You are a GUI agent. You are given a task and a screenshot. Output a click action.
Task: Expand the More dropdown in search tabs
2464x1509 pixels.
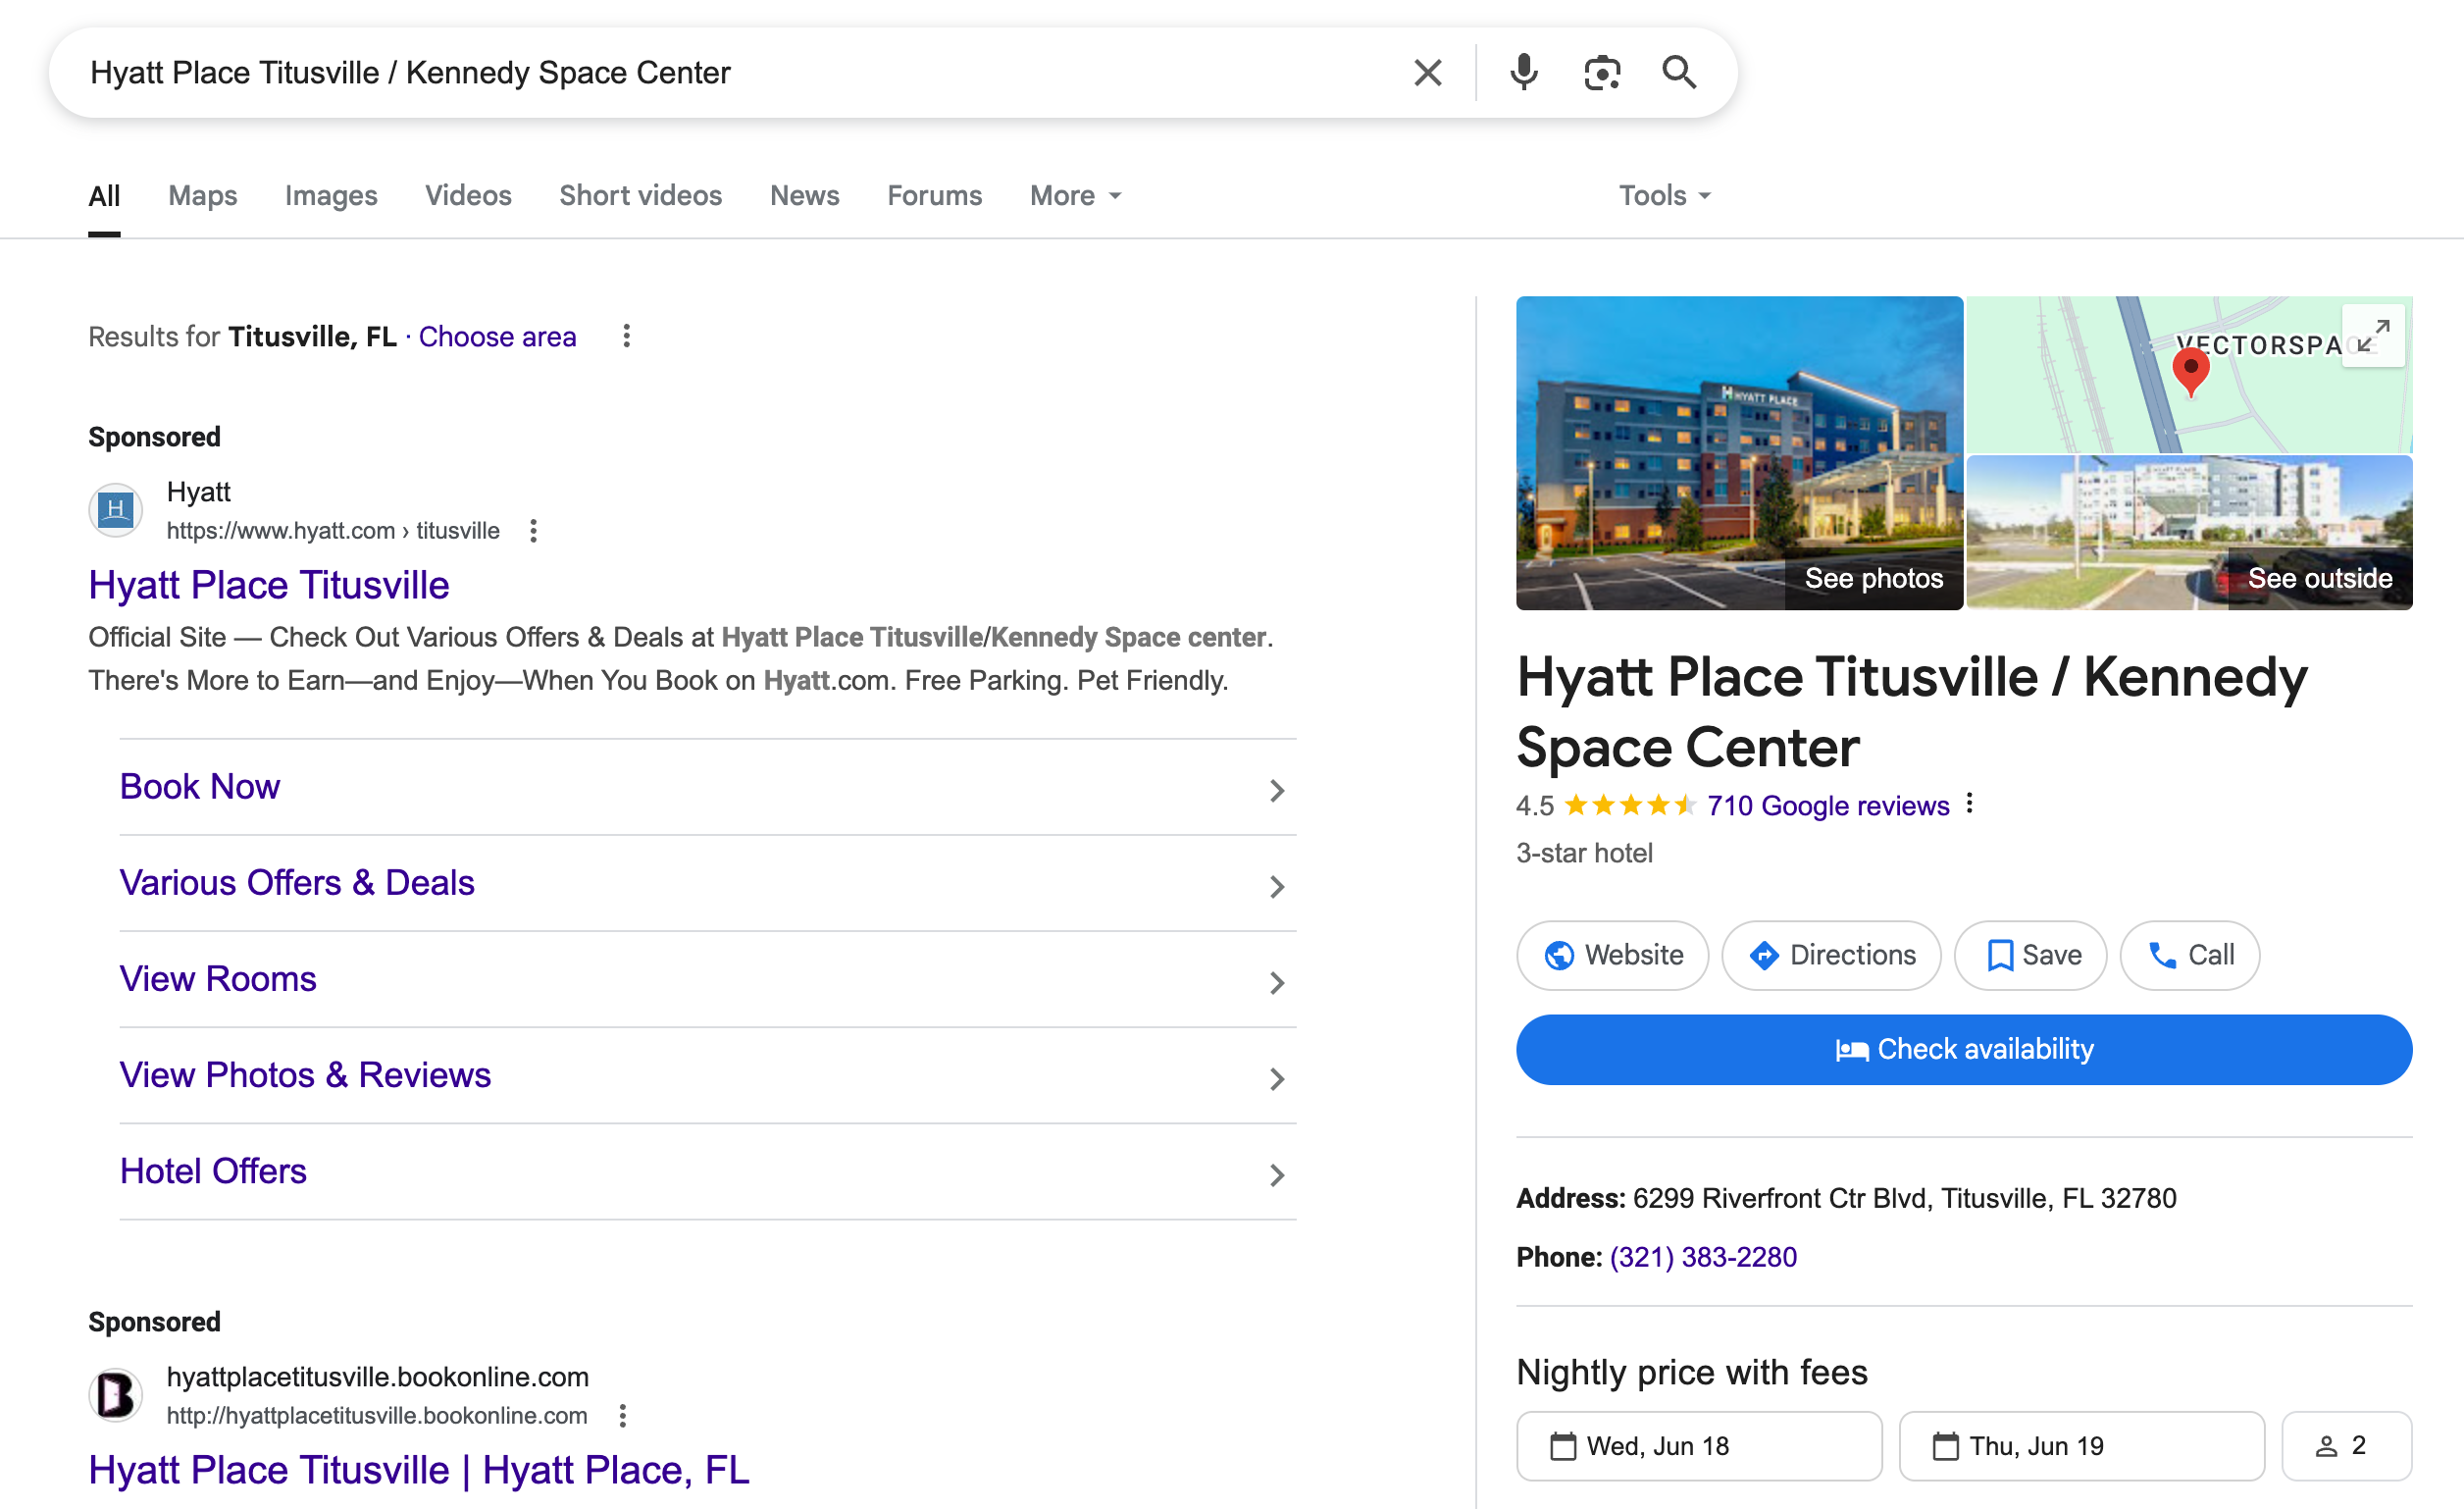[1075, 195]
